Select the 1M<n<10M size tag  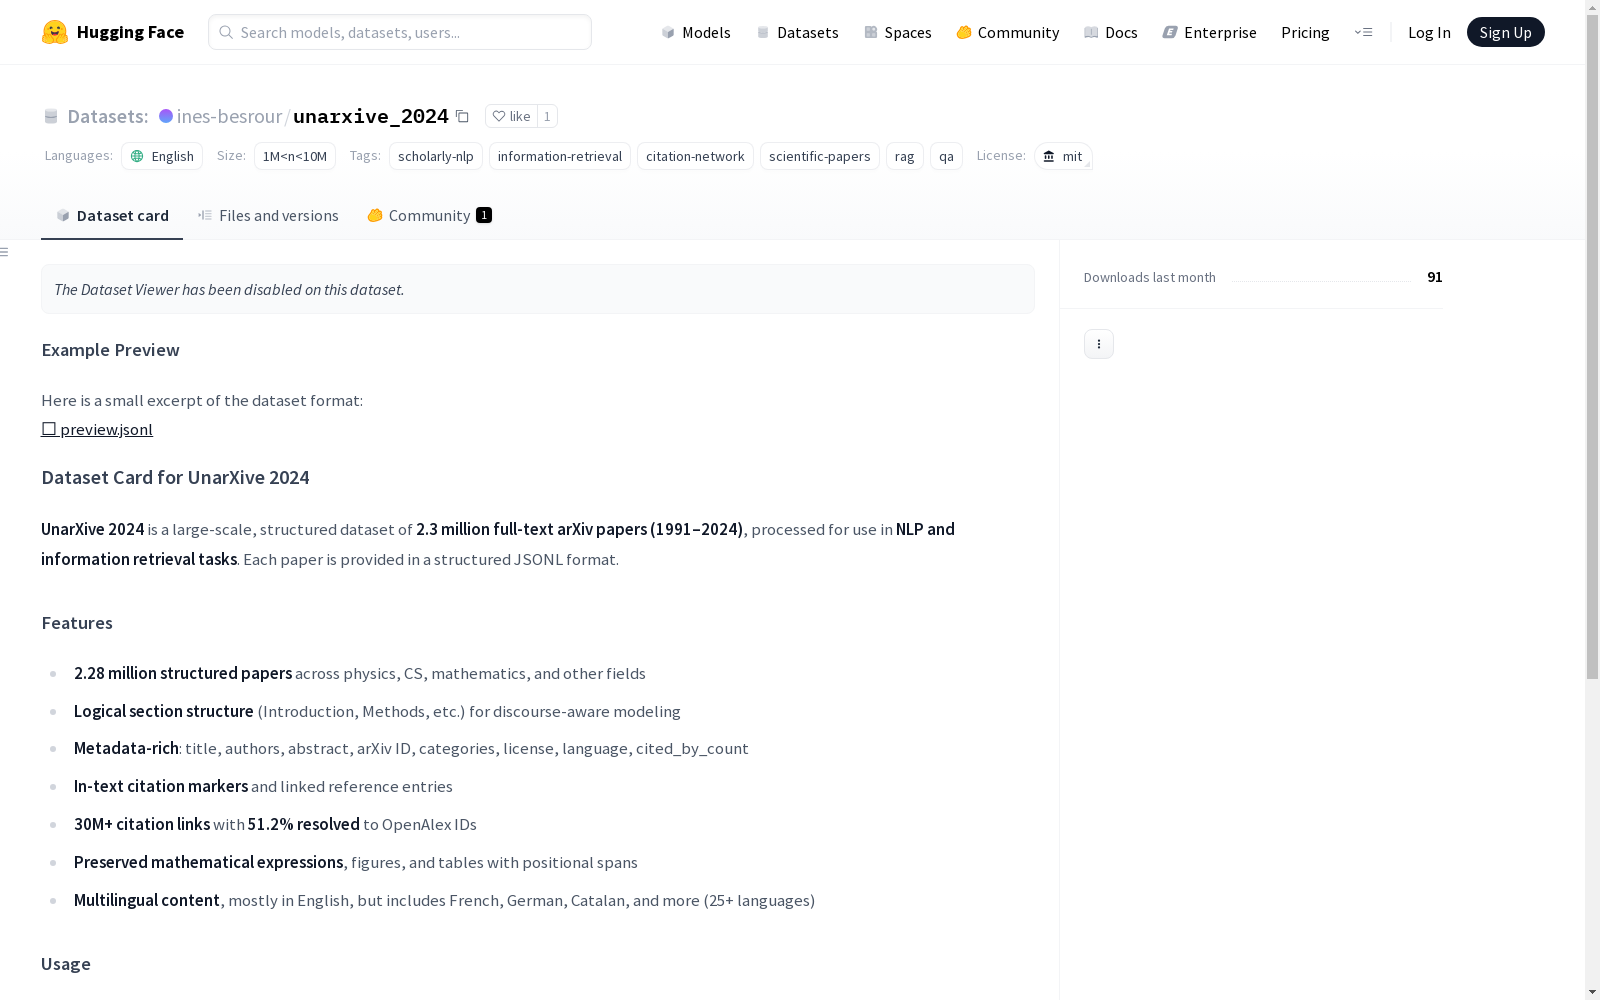[295, 156]
